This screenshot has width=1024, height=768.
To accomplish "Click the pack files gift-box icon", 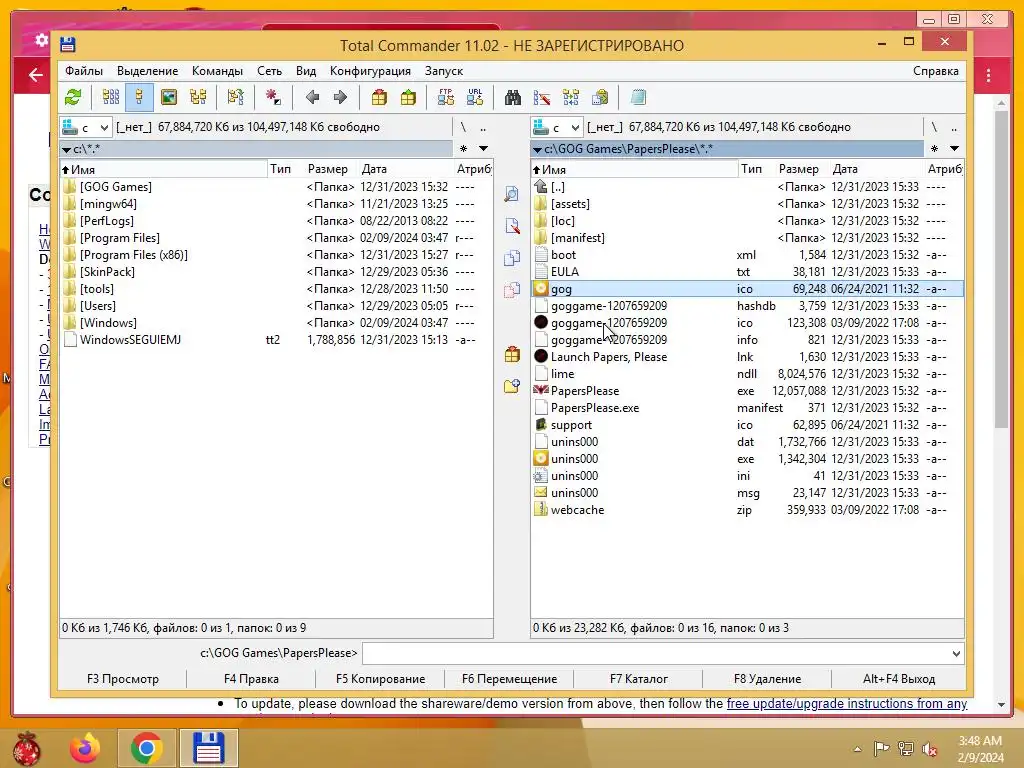I will [x=379, y=98].
